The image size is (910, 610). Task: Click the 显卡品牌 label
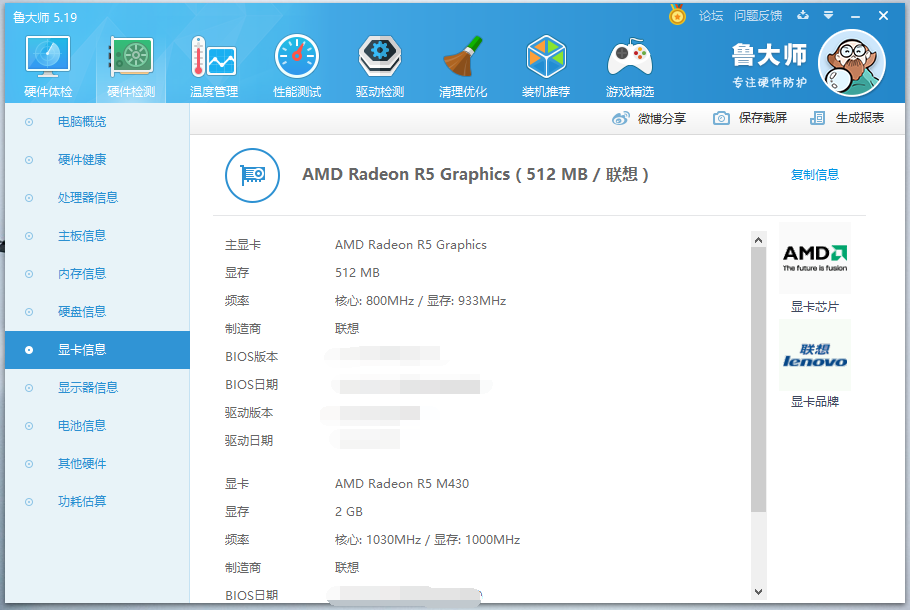point(815,402)
